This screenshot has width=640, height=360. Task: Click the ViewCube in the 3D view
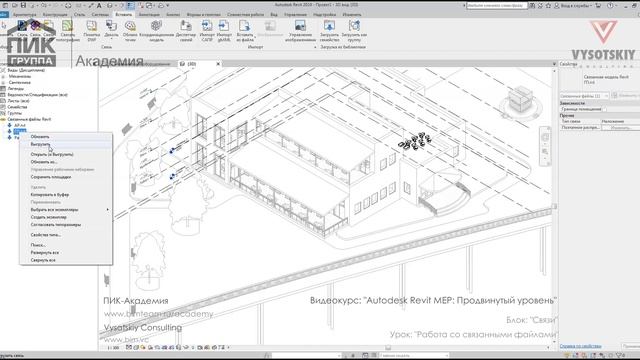click(x=520, y=100)
